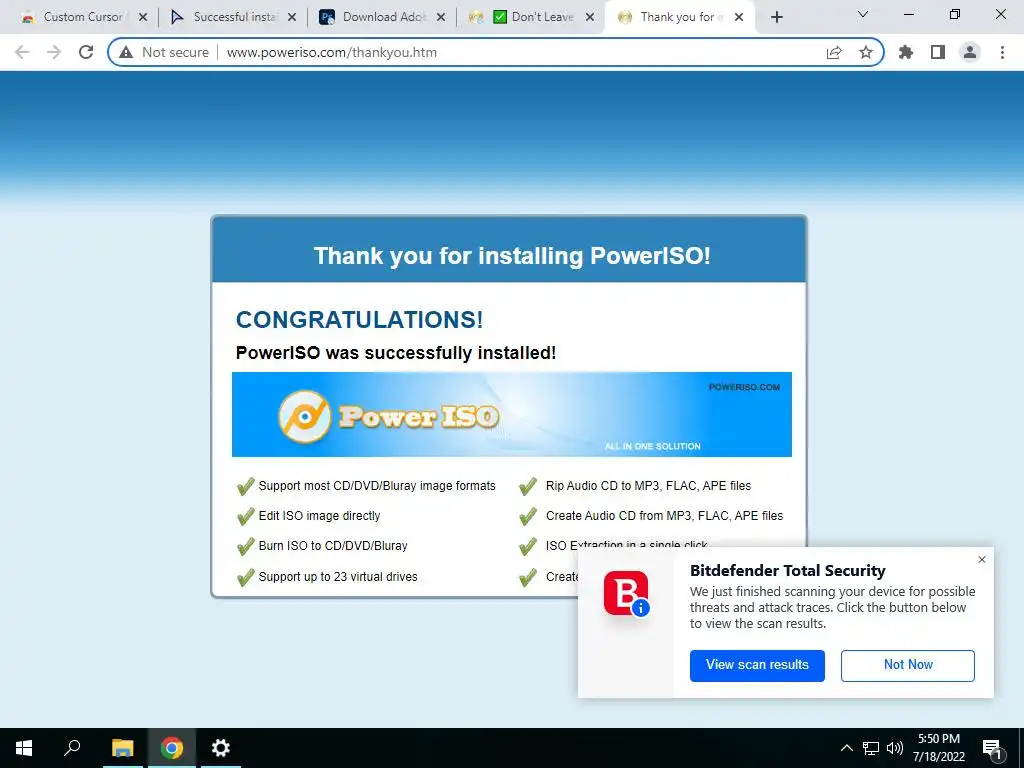Click the Not secure warning icon

pyautogui.click(x=126, y=52)
